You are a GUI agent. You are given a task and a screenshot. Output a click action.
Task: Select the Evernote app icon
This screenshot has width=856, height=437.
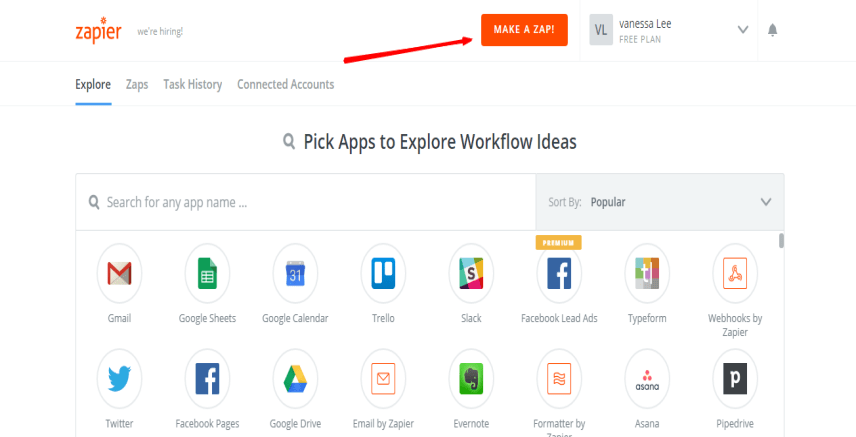click(471, 379)
